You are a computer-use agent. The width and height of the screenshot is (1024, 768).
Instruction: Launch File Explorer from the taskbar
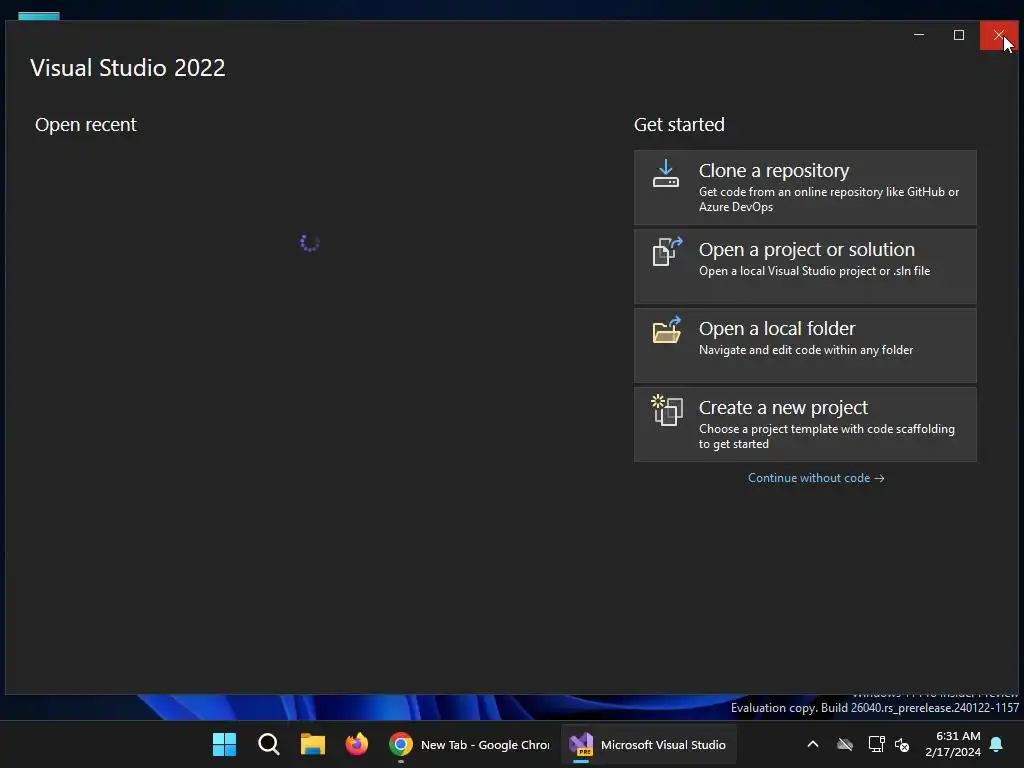313,744
